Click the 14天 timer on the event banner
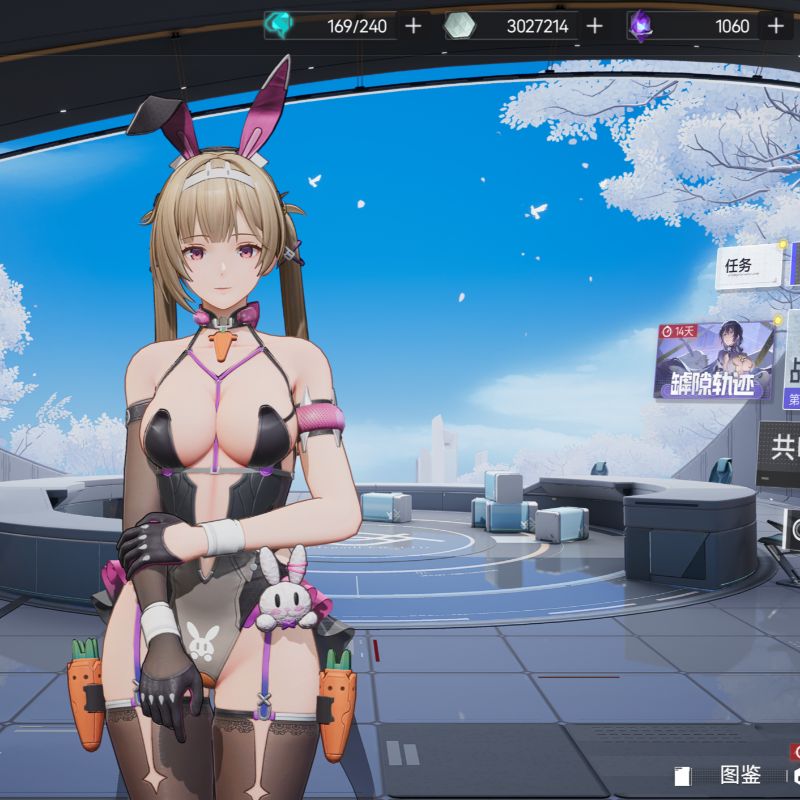Screen dimensions: 800x800 pos(678,332)
